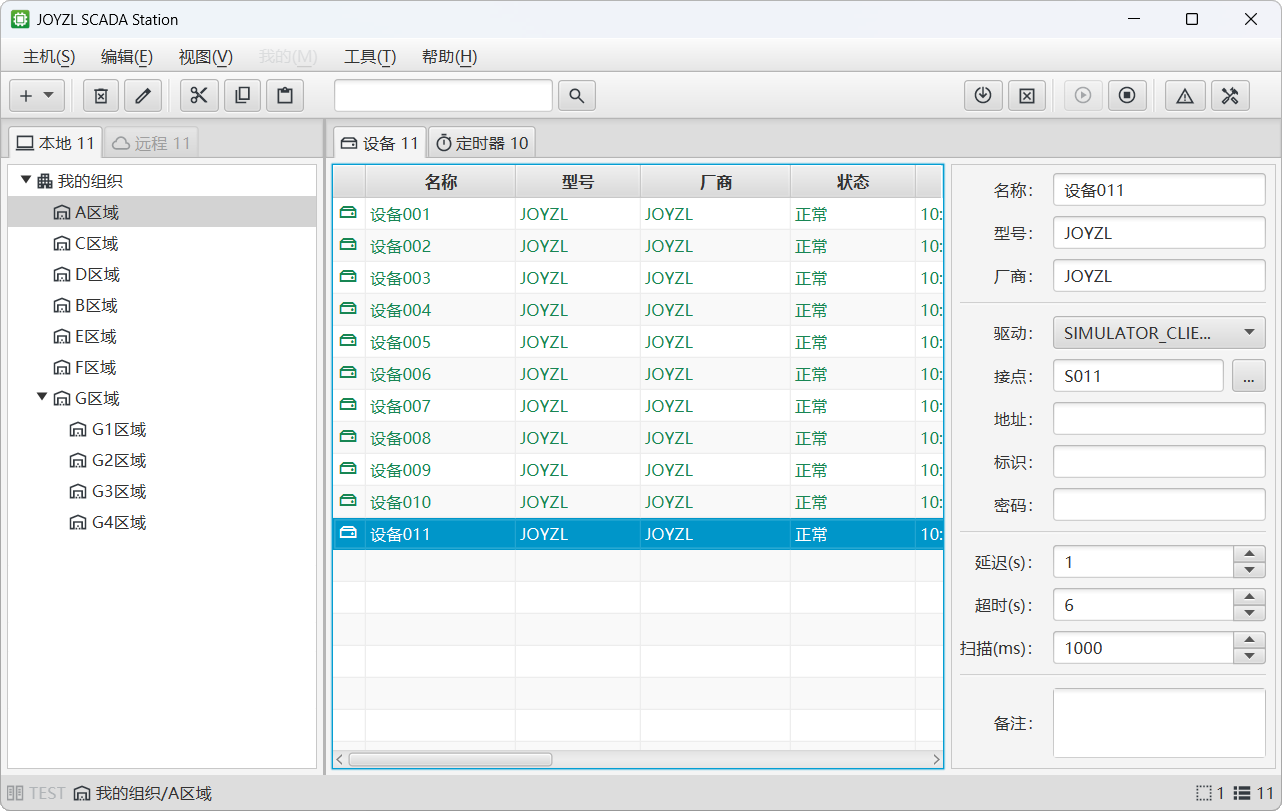Decrease the 延迟(s) spinner value
Screen dimensions: 1282x811
[1249, 570]
